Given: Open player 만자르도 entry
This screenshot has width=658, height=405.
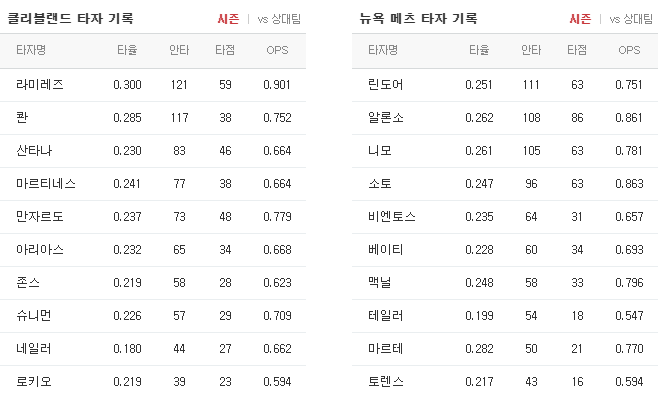Looking at the screenshot, I should tap(40, 217).
